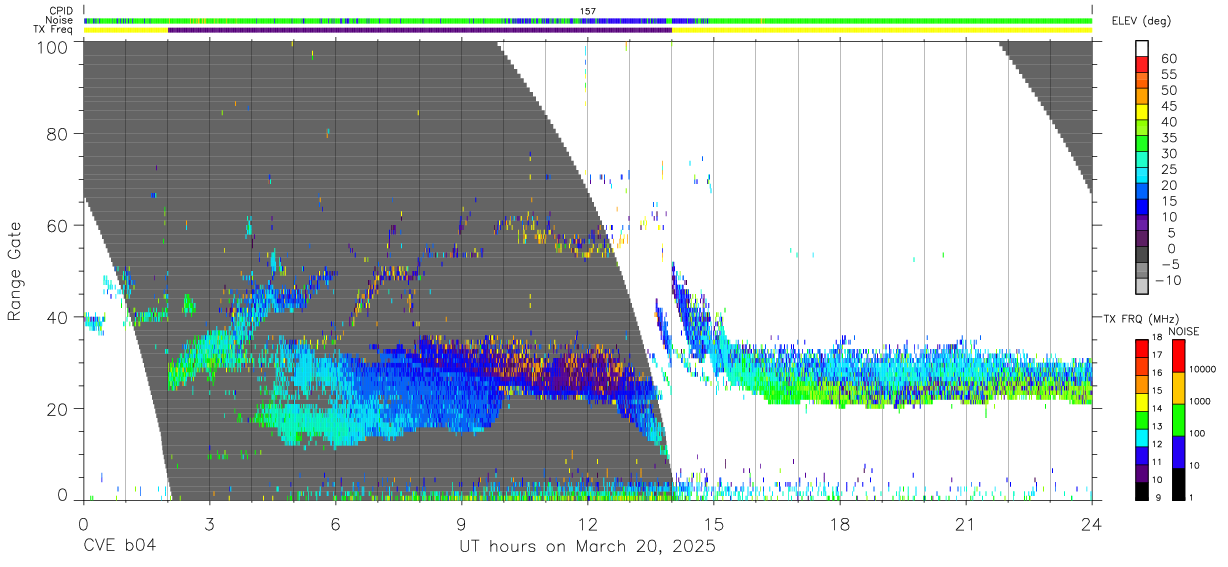This screenshot has width=1228, height=567.
Task: Click the 'CVE b04' radar beam label
Action: coord(119,547)
